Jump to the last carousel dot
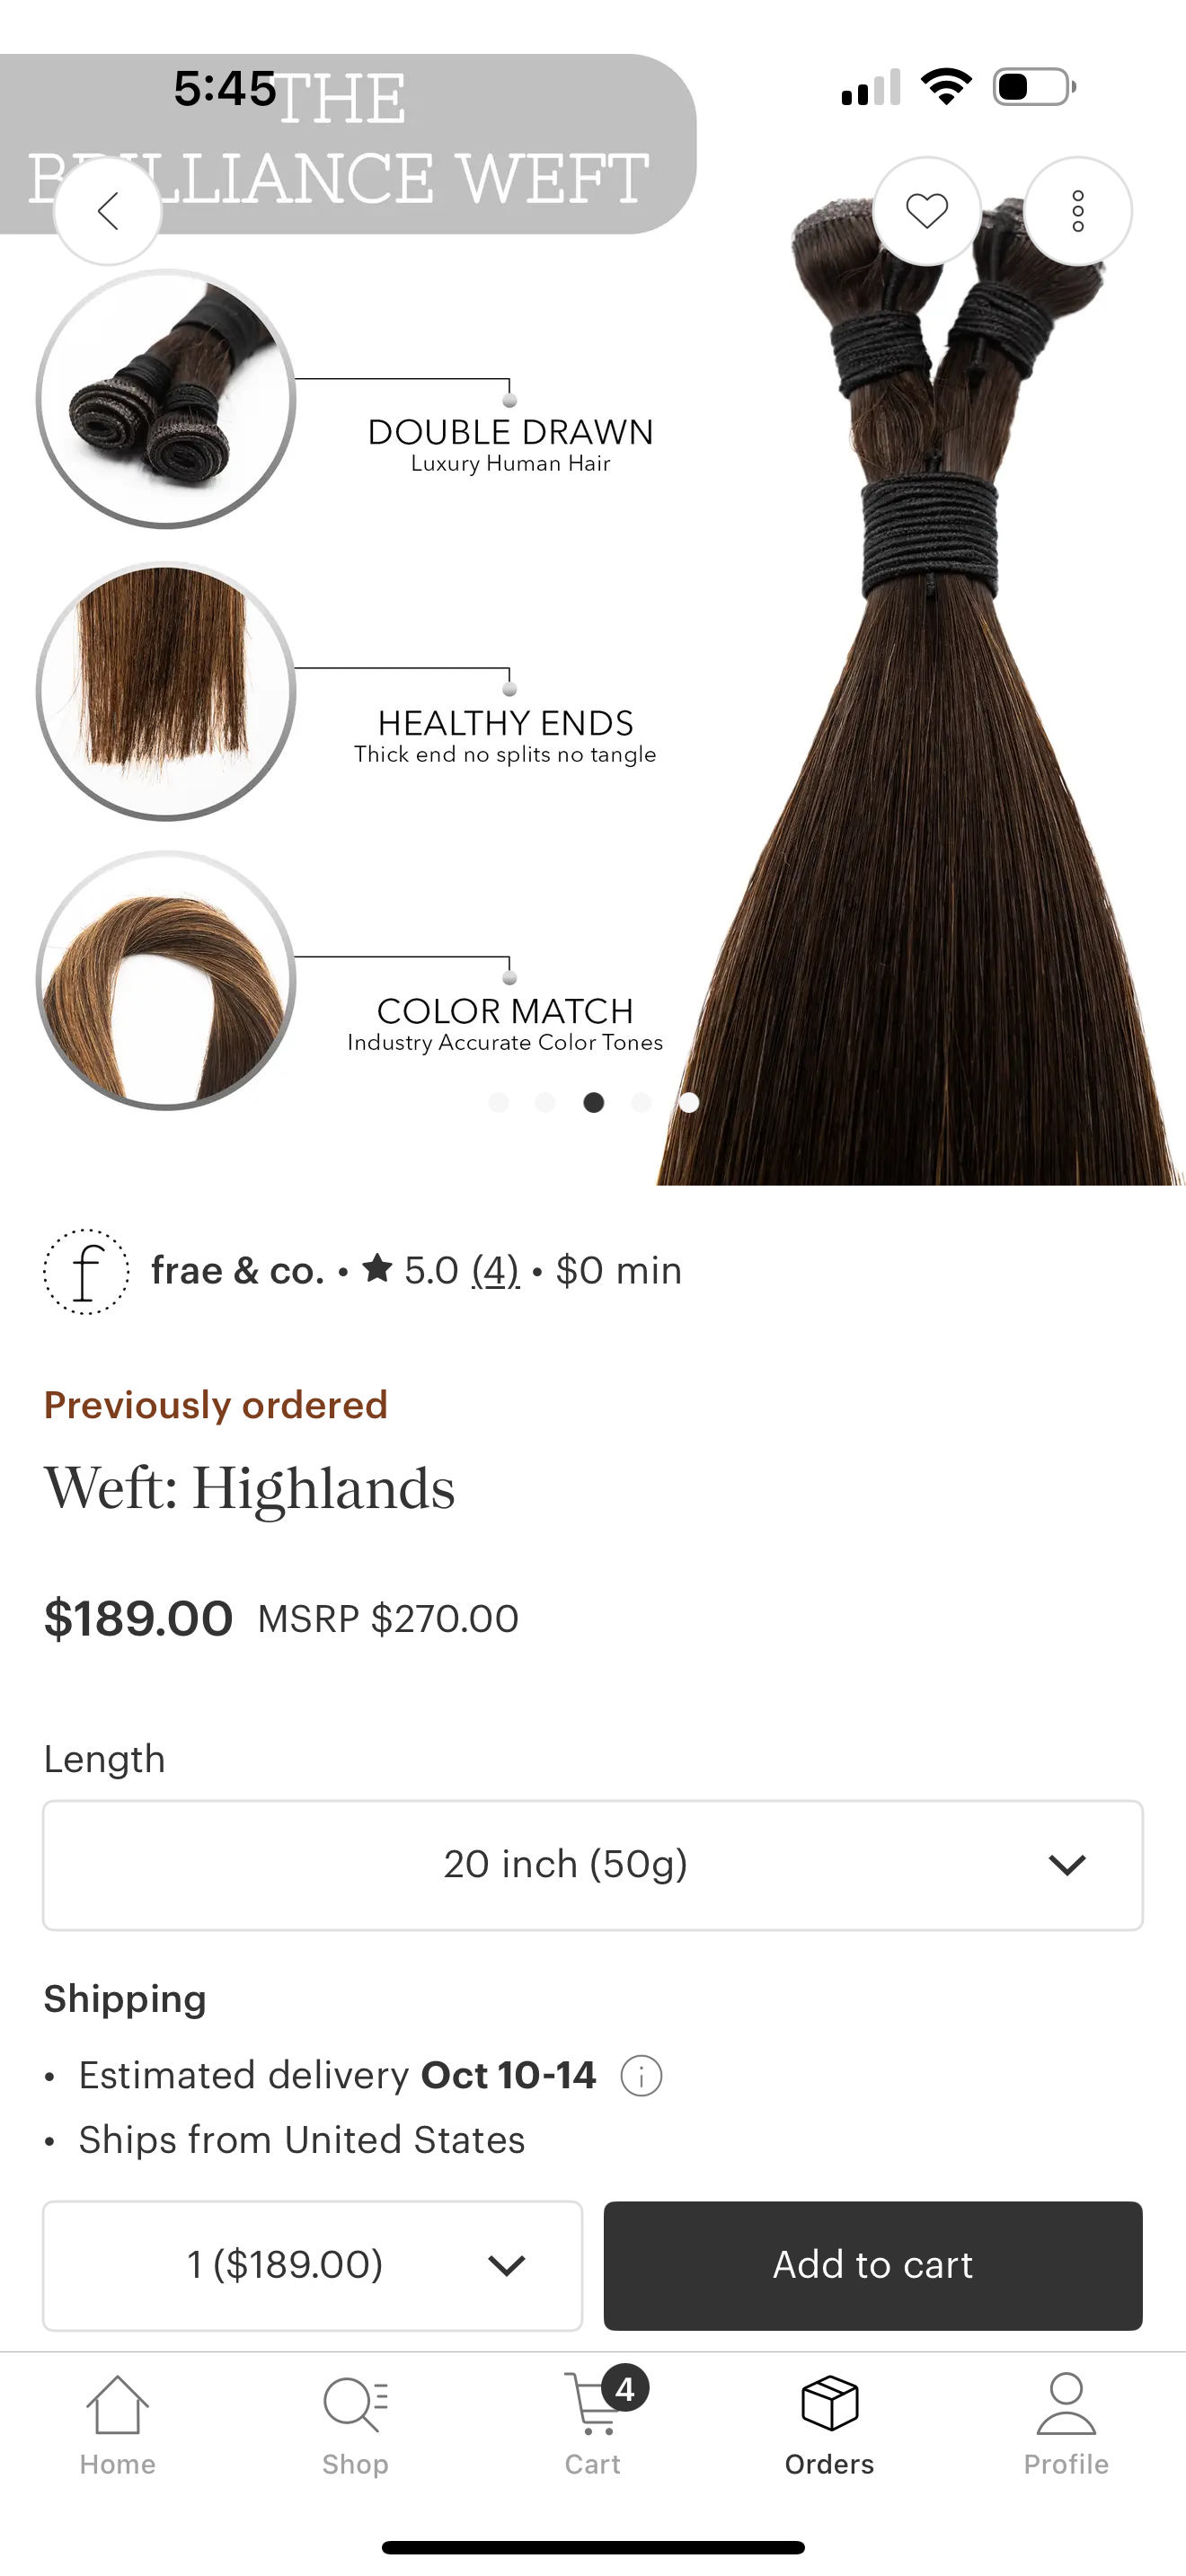Viewport: 1186px width, 2576px height. (689, 1102)
